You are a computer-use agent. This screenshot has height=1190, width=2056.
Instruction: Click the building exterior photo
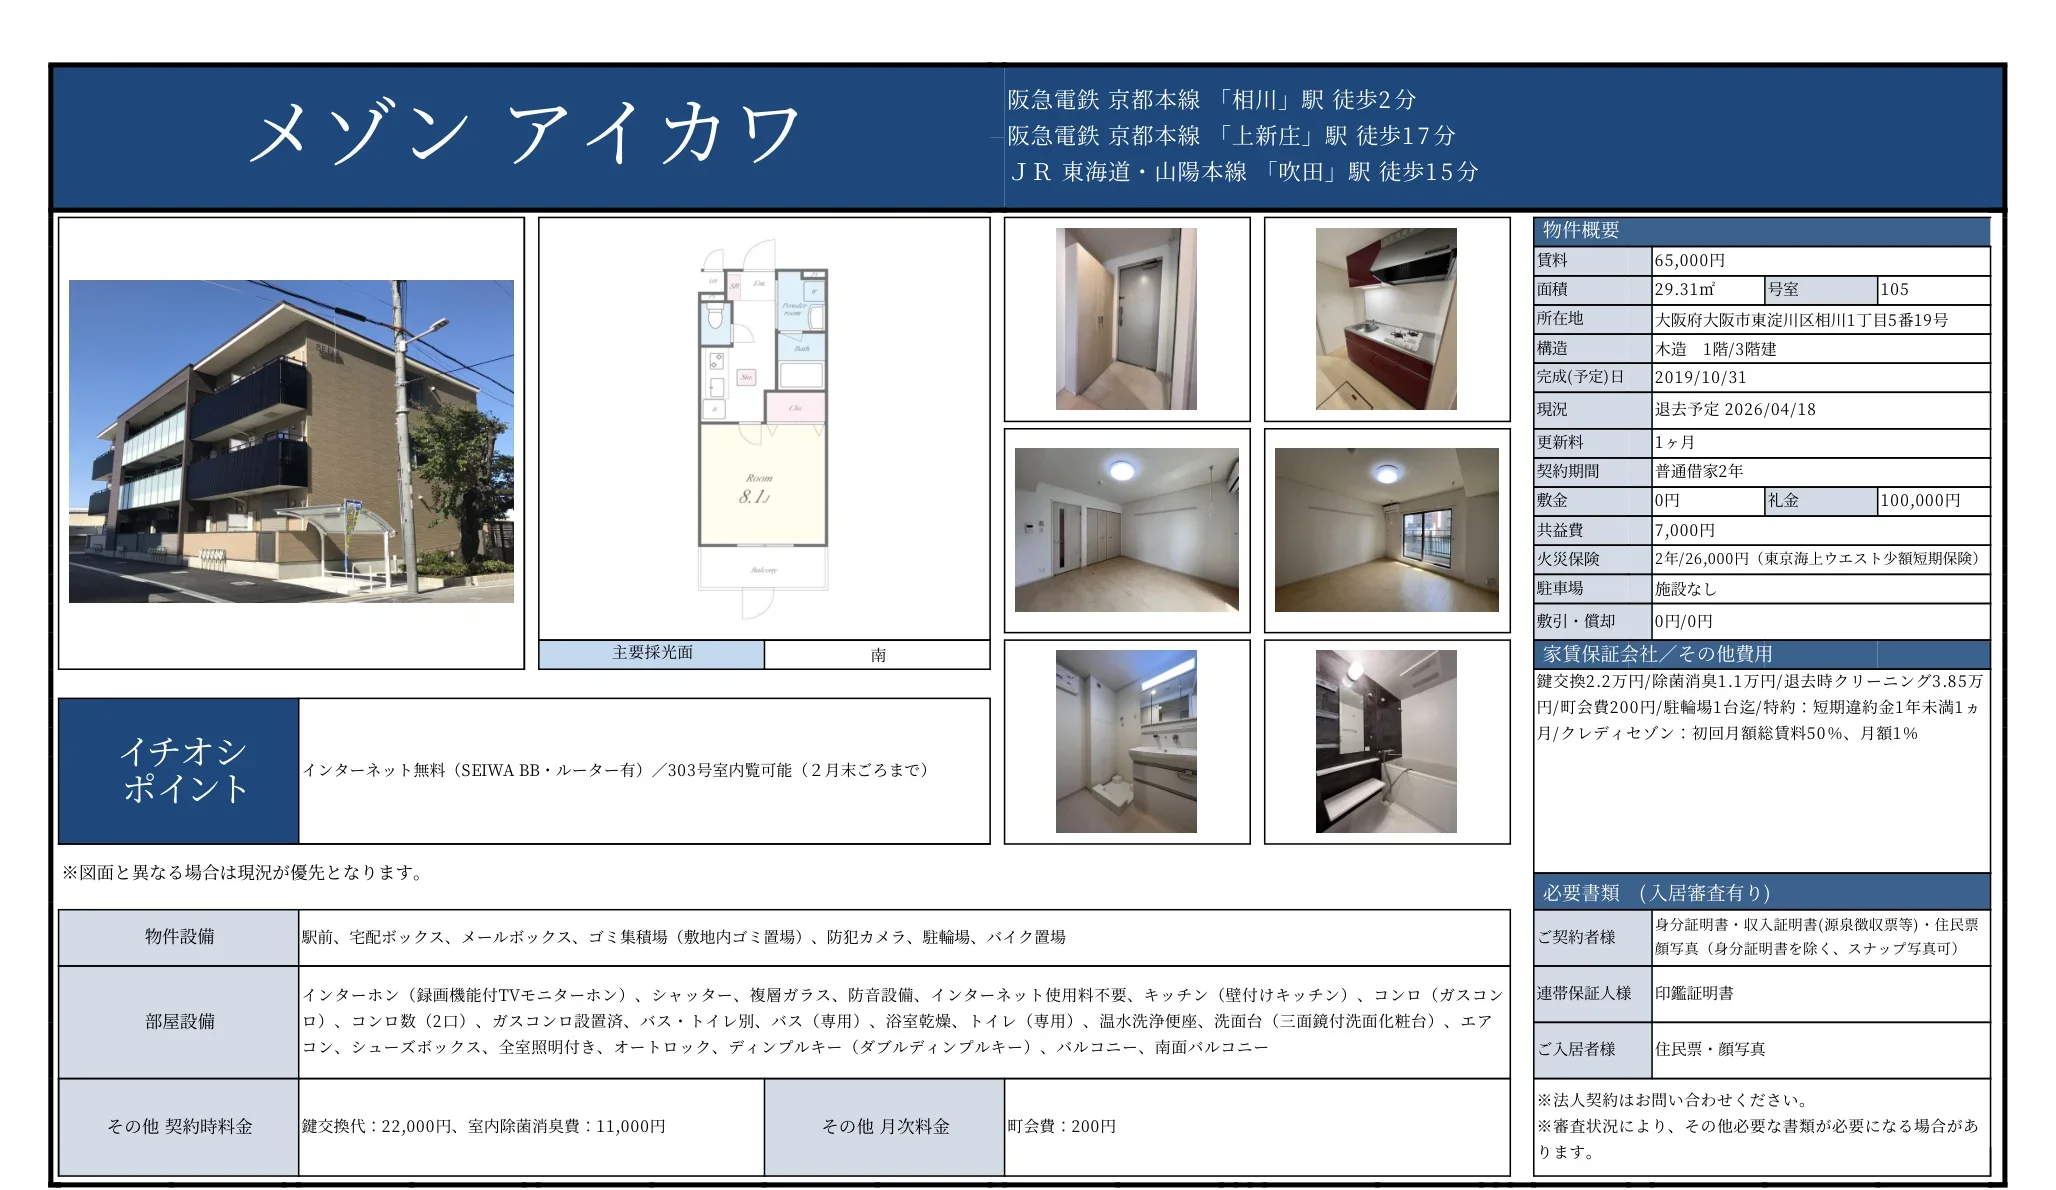[x=291, y=441]
